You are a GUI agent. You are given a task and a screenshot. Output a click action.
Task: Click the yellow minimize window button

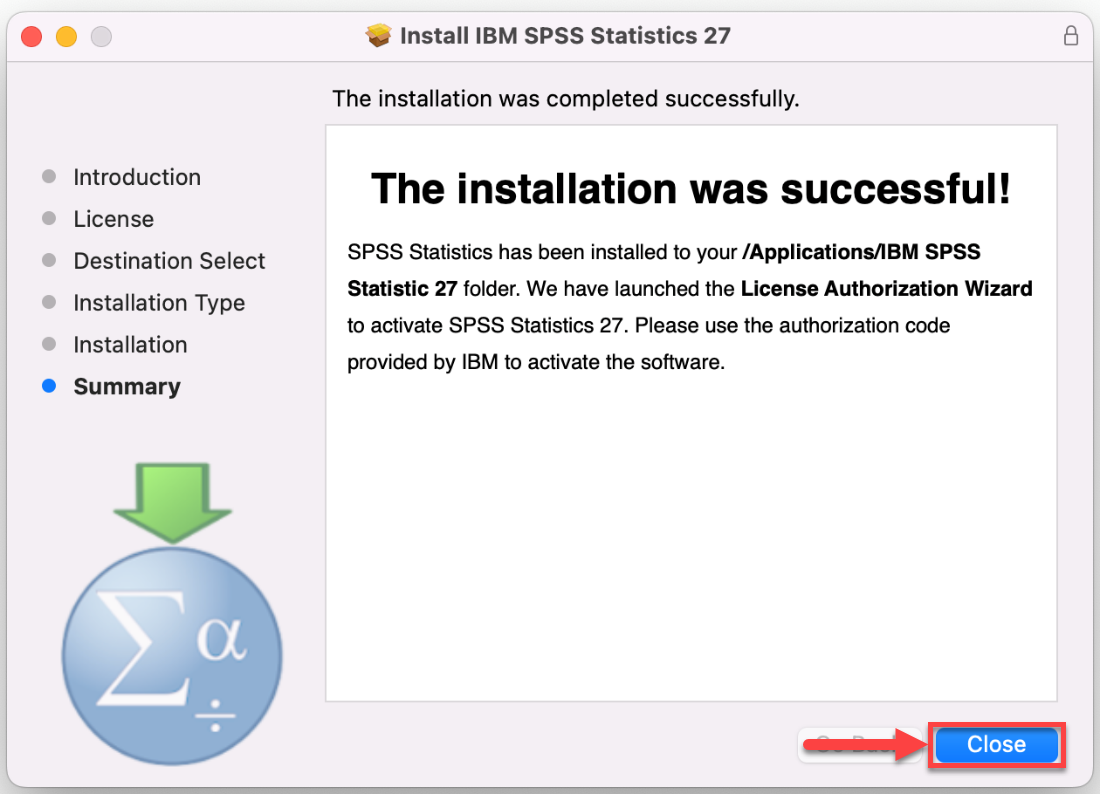[x=67, y=36]
